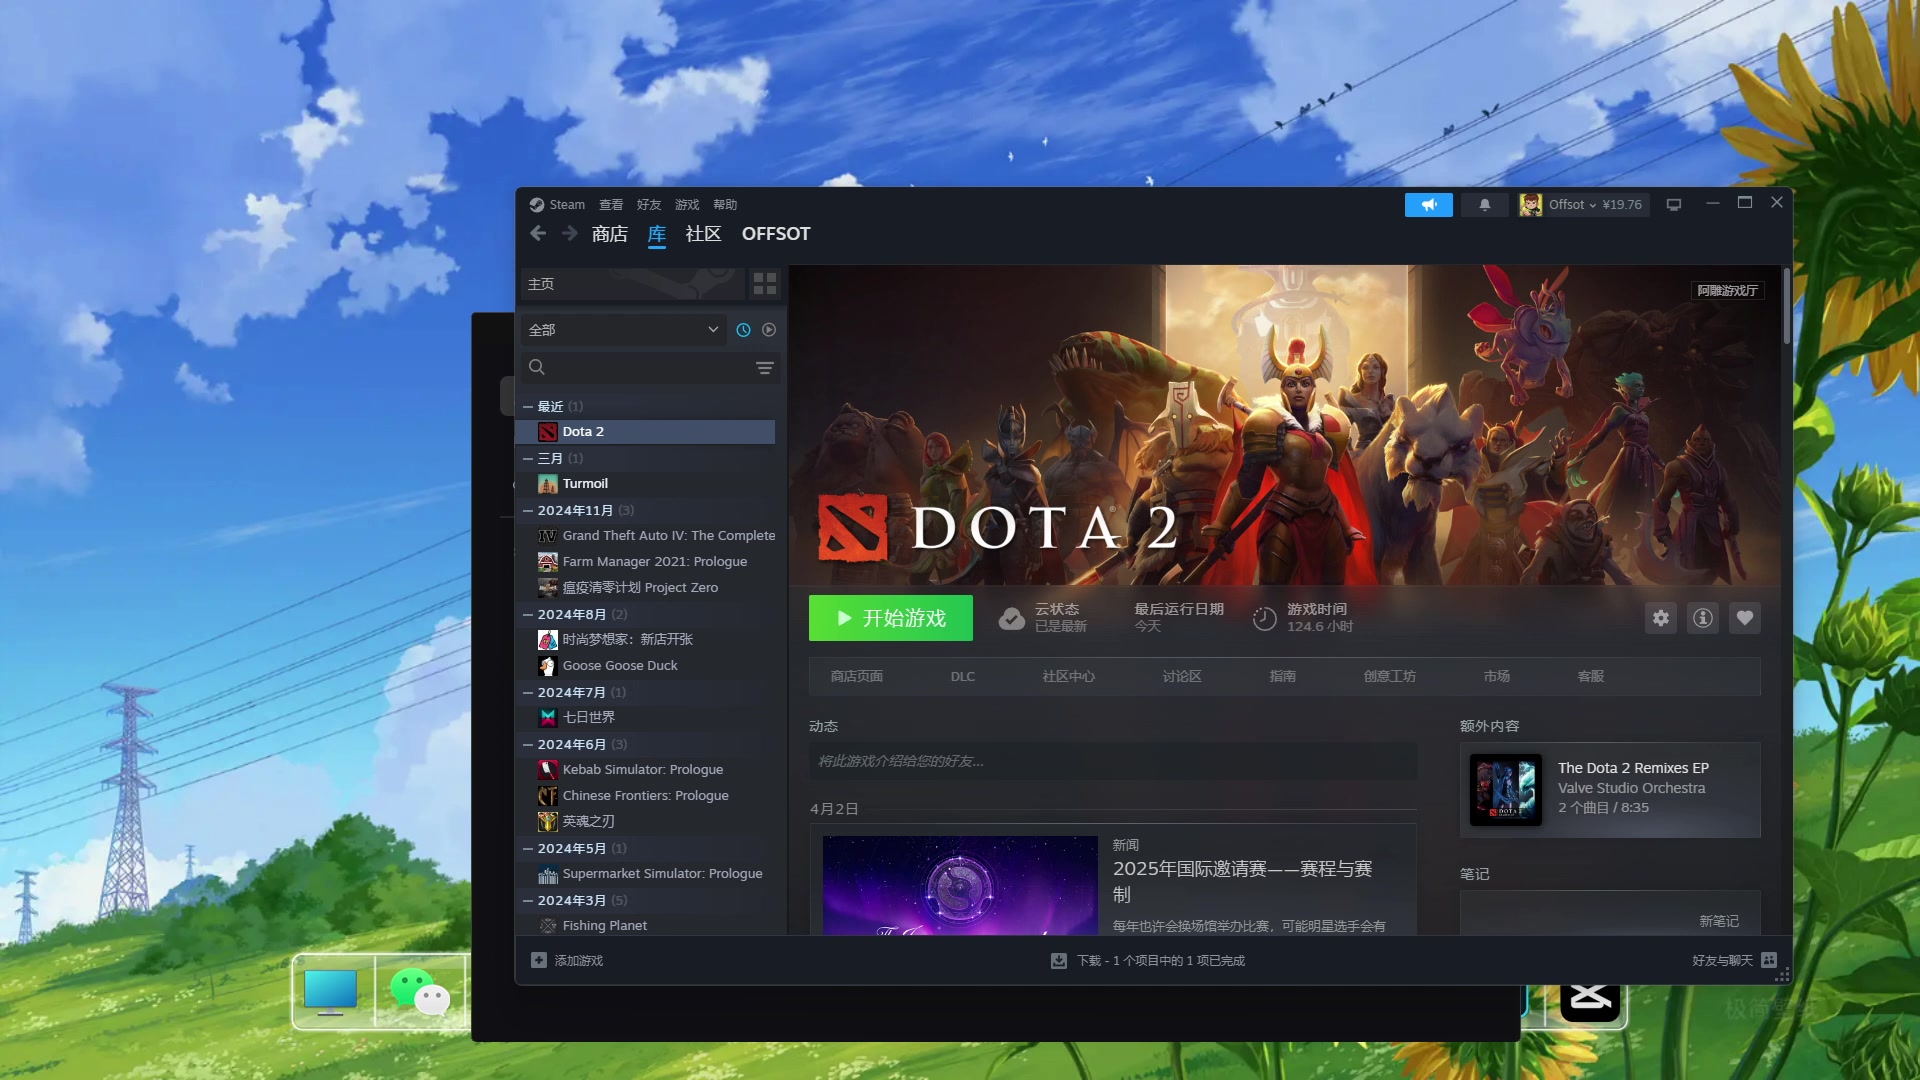Open the 查看 menu
1920x1080 pixels.
pyautogui.click(x=611, y=204)
